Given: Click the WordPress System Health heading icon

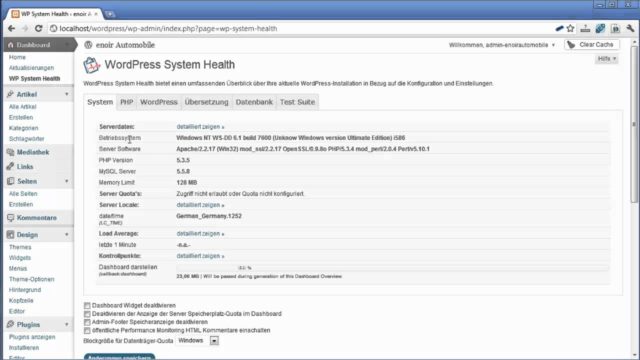Looking at the screenshot, I should (x=91, y=65).
